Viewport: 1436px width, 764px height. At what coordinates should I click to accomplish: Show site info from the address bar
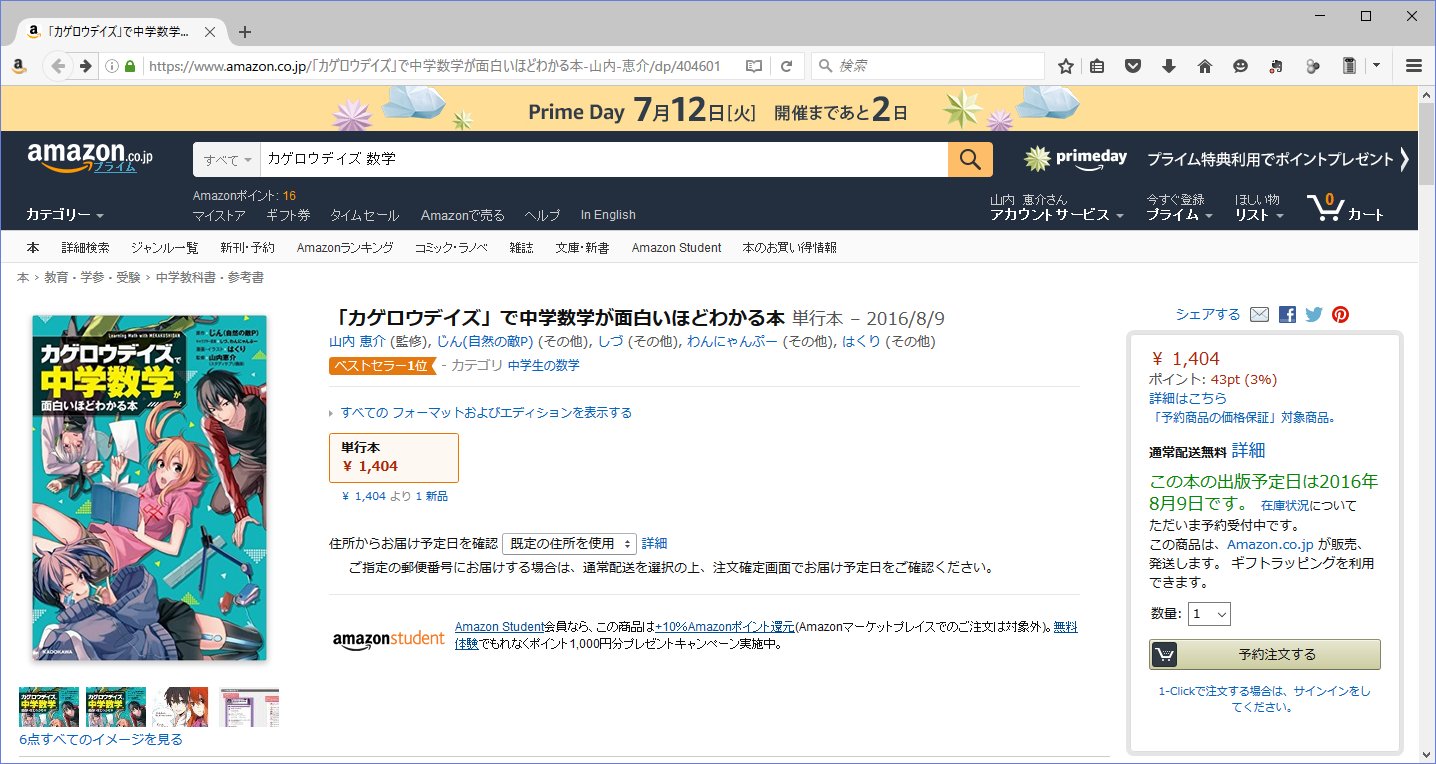point(112,66)
